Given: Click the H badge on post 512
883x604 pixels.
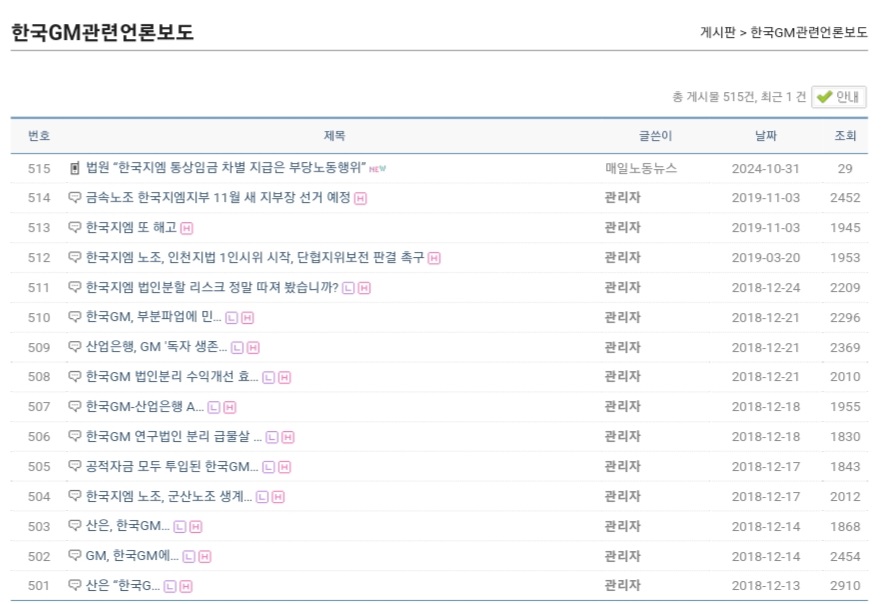Looking at the screenshot, I should click(x=434, y=258).
